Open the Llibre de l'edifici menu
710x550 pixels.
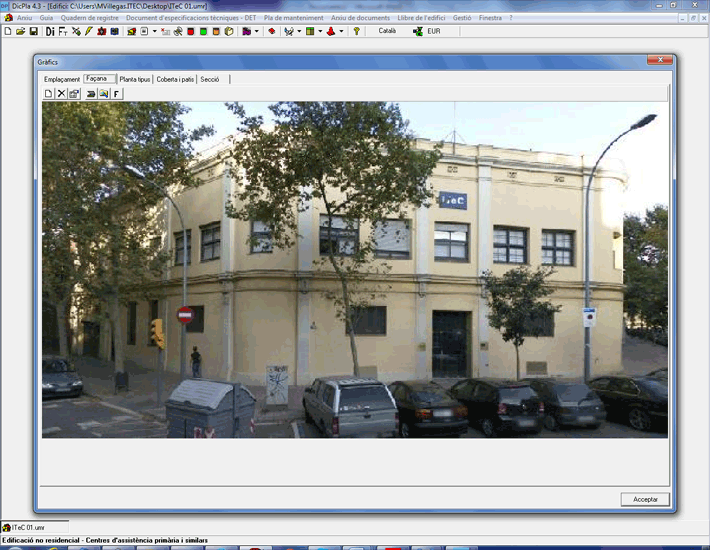(421, 18)
